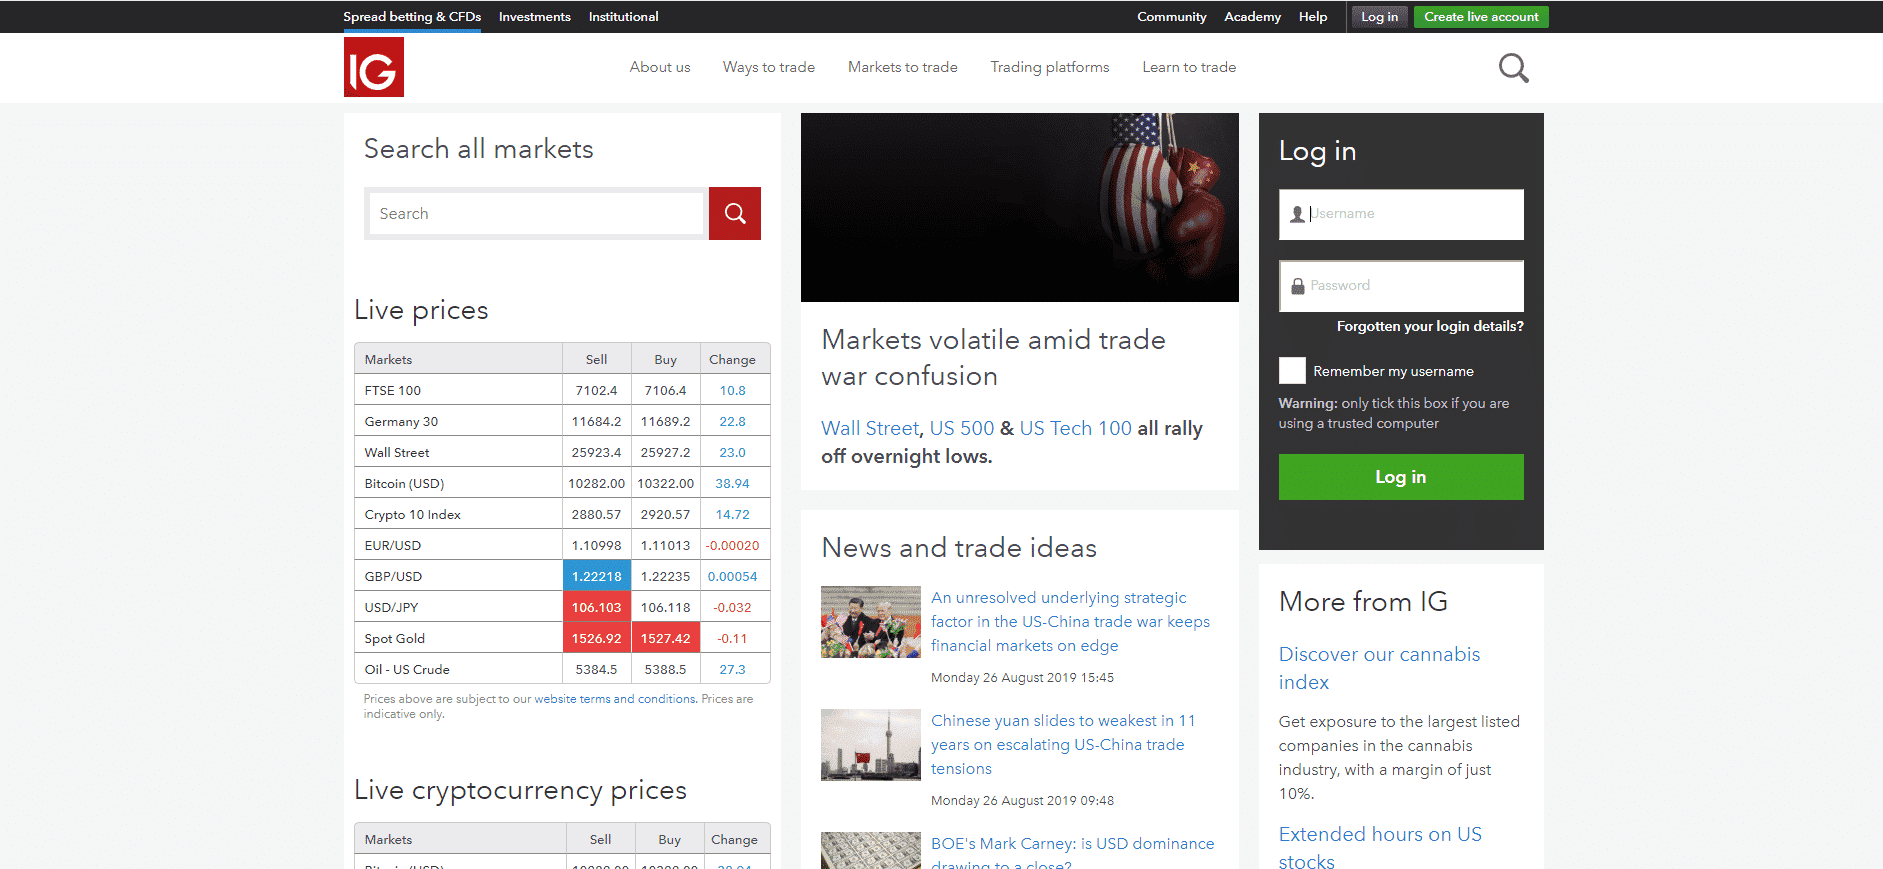Image resolution: width=1883 pixels, height=869 pixels.
Task: Open the Markets to trade menu
Action: [902, 67]
